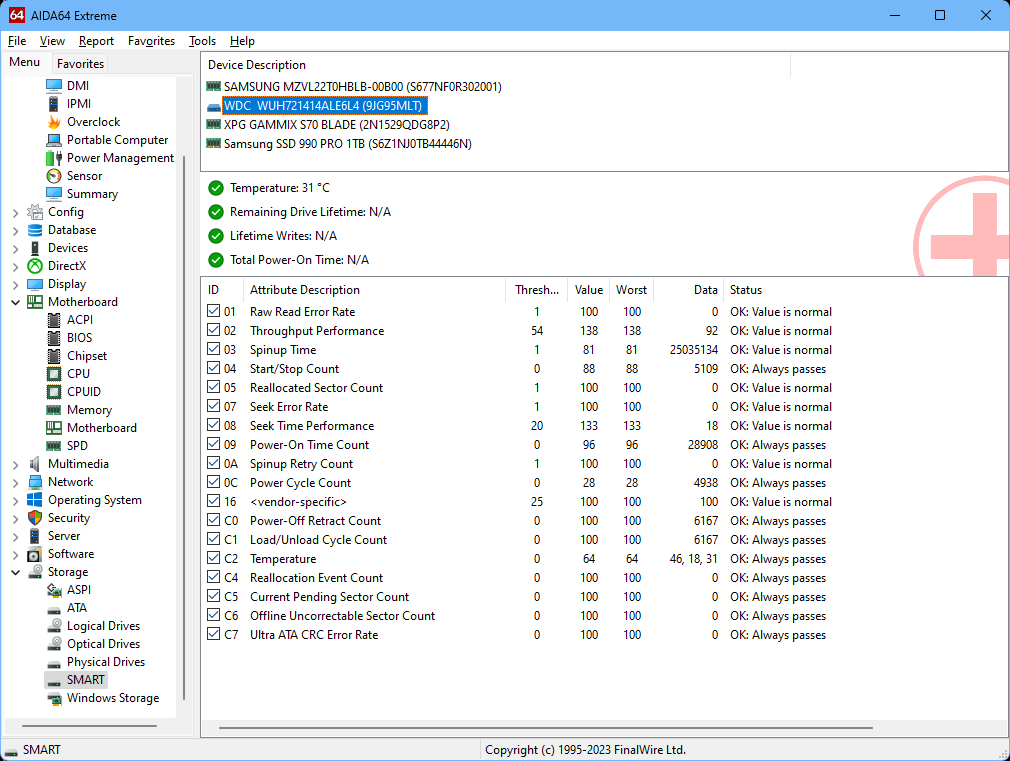Expand the Multimedia tree node
Viewport: 1010px width, 761px height.
click(x=15, y=464)
